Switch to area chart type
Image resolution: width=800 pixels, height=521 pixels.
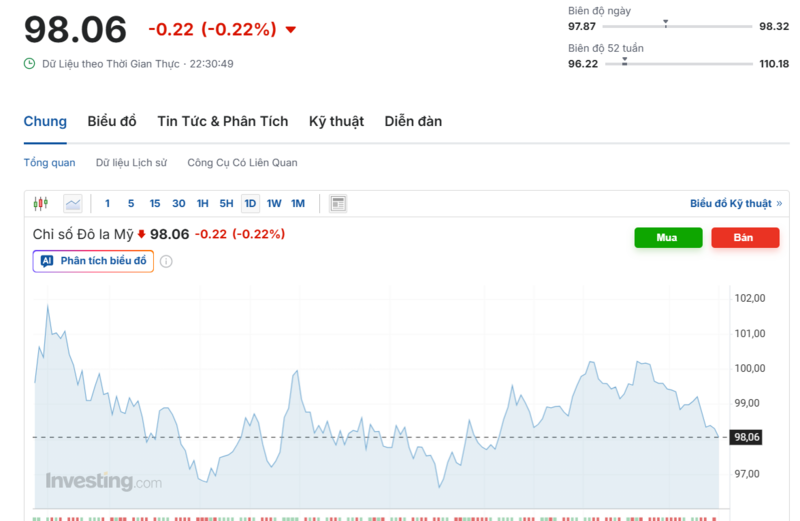pos(73,204)
